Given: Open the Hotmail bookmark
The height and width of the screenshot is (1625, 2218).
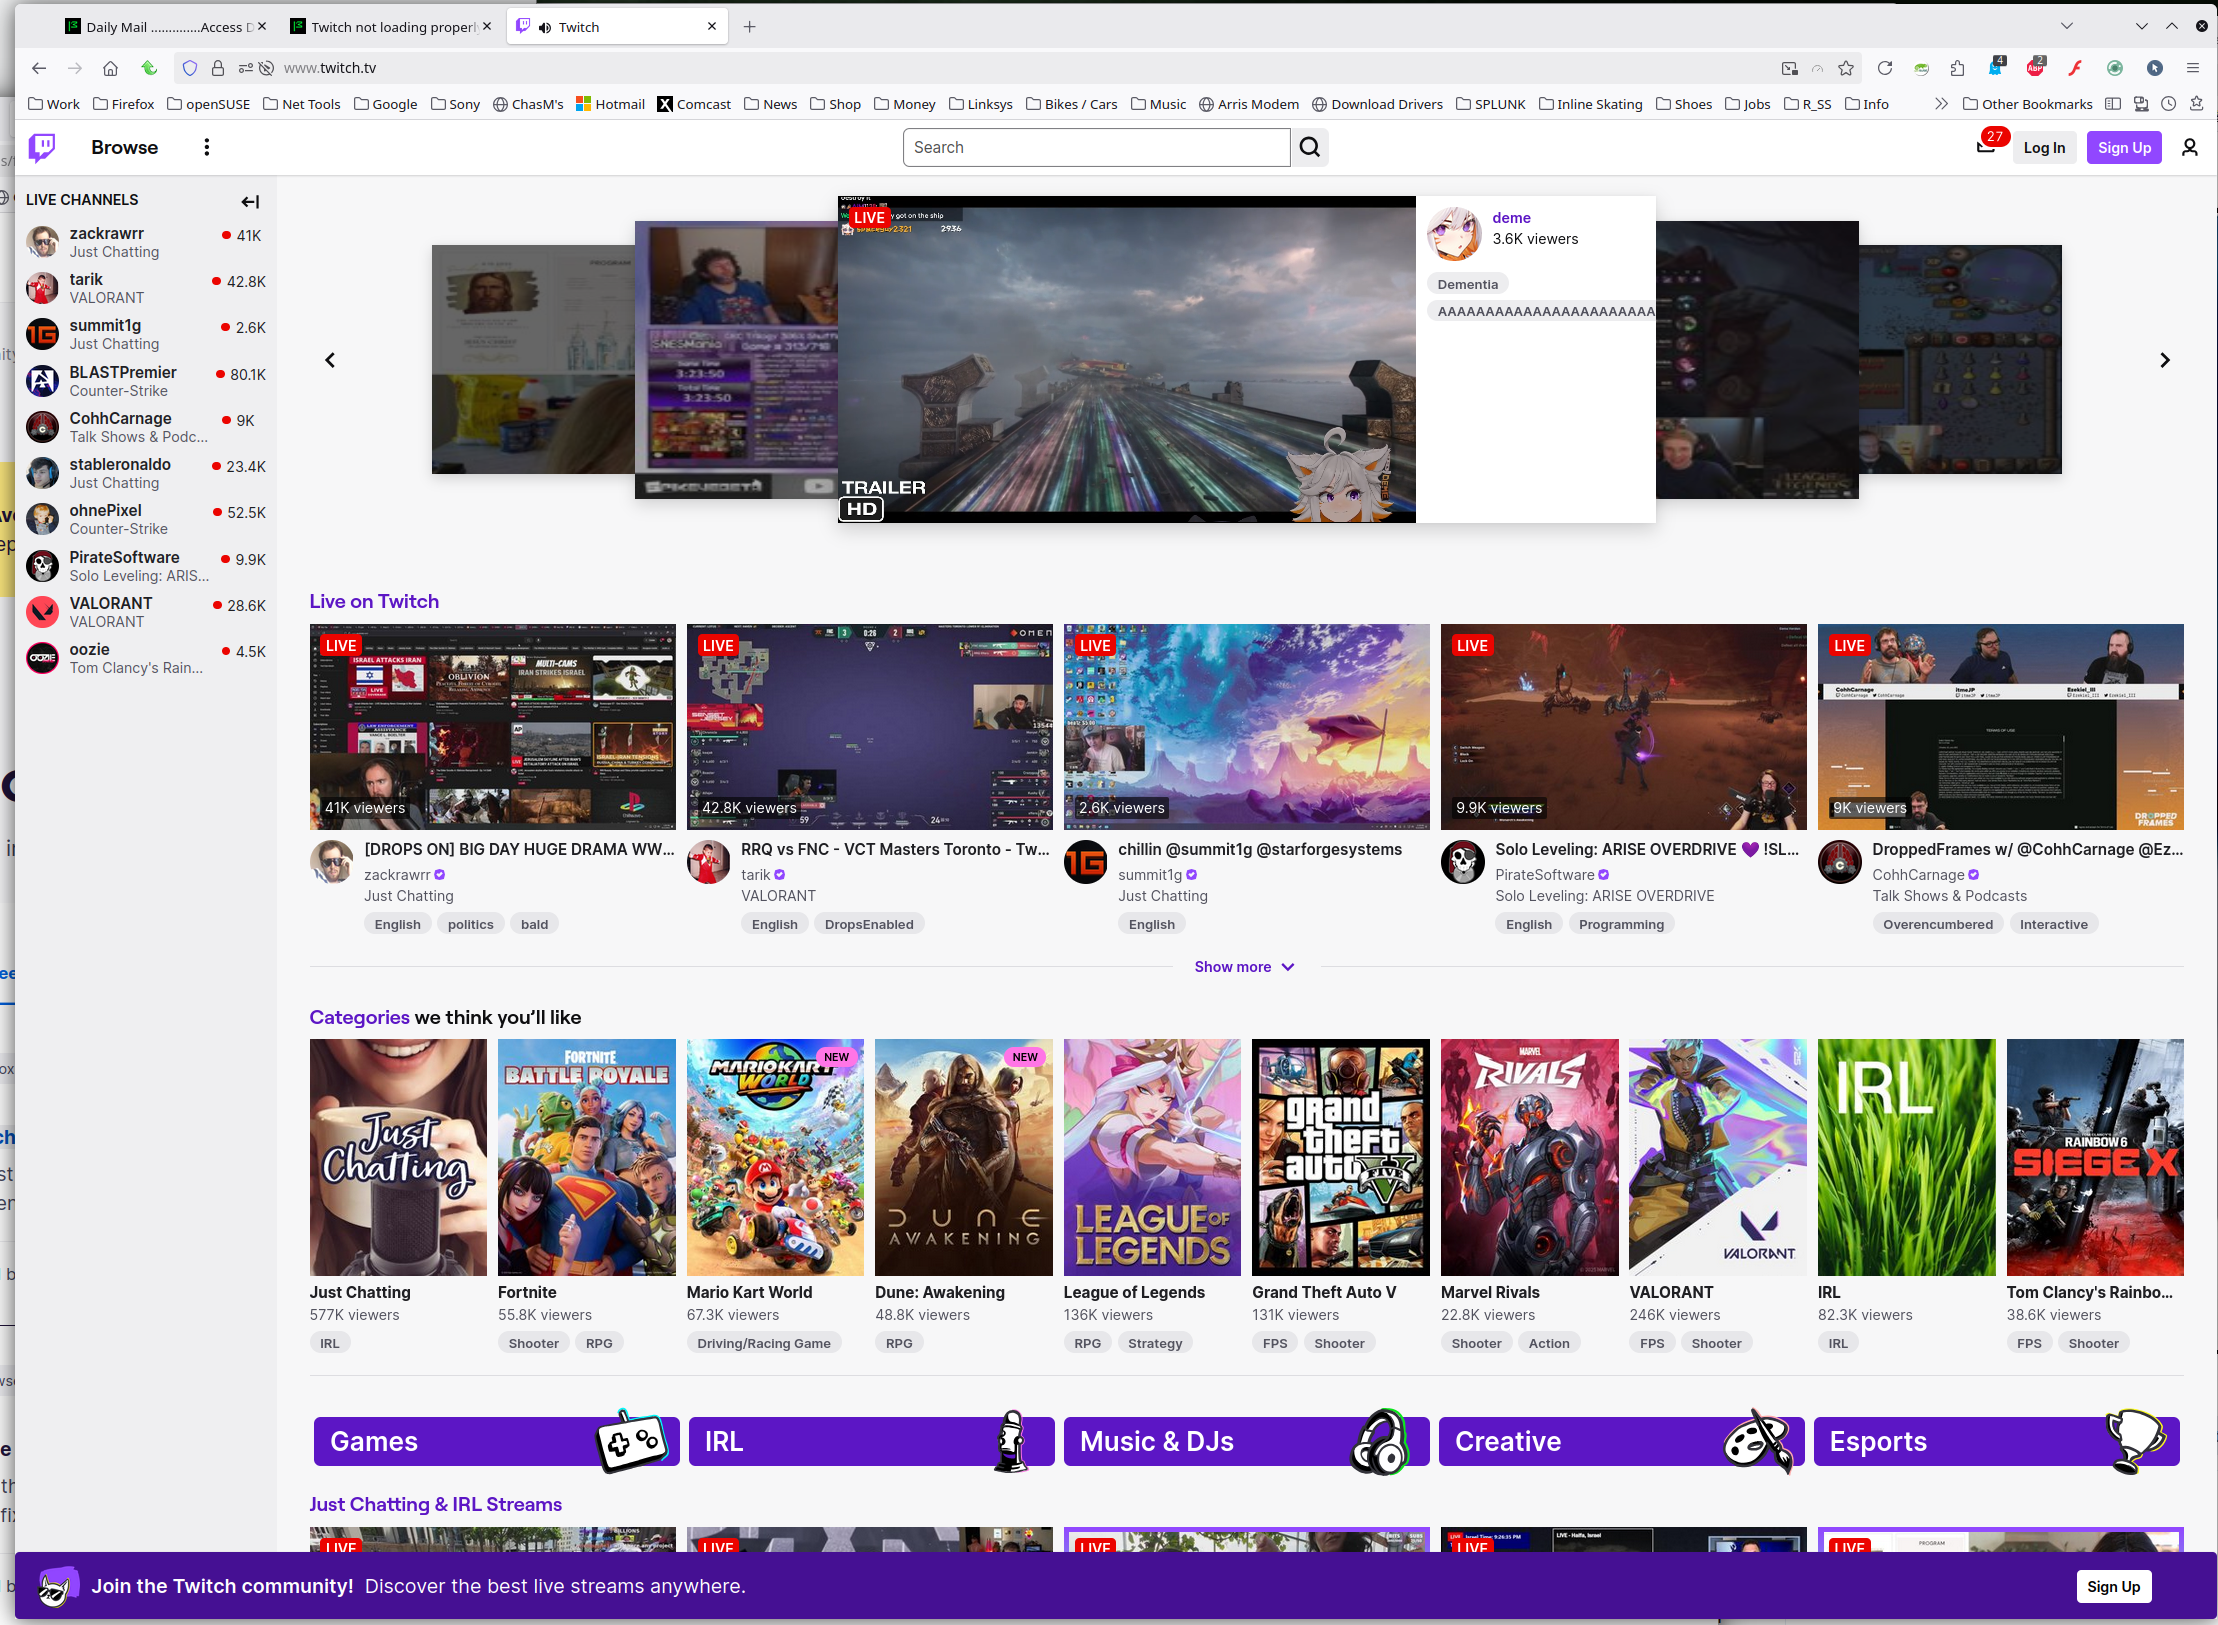Looking at the screenshot, I should 610,104.
